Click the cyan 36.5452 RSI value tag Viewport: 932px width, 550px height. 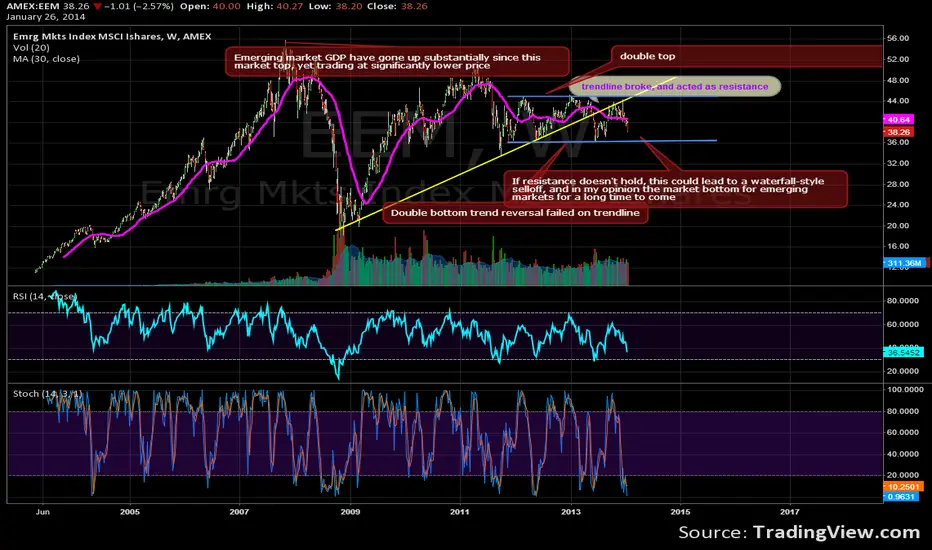point(904,353)
